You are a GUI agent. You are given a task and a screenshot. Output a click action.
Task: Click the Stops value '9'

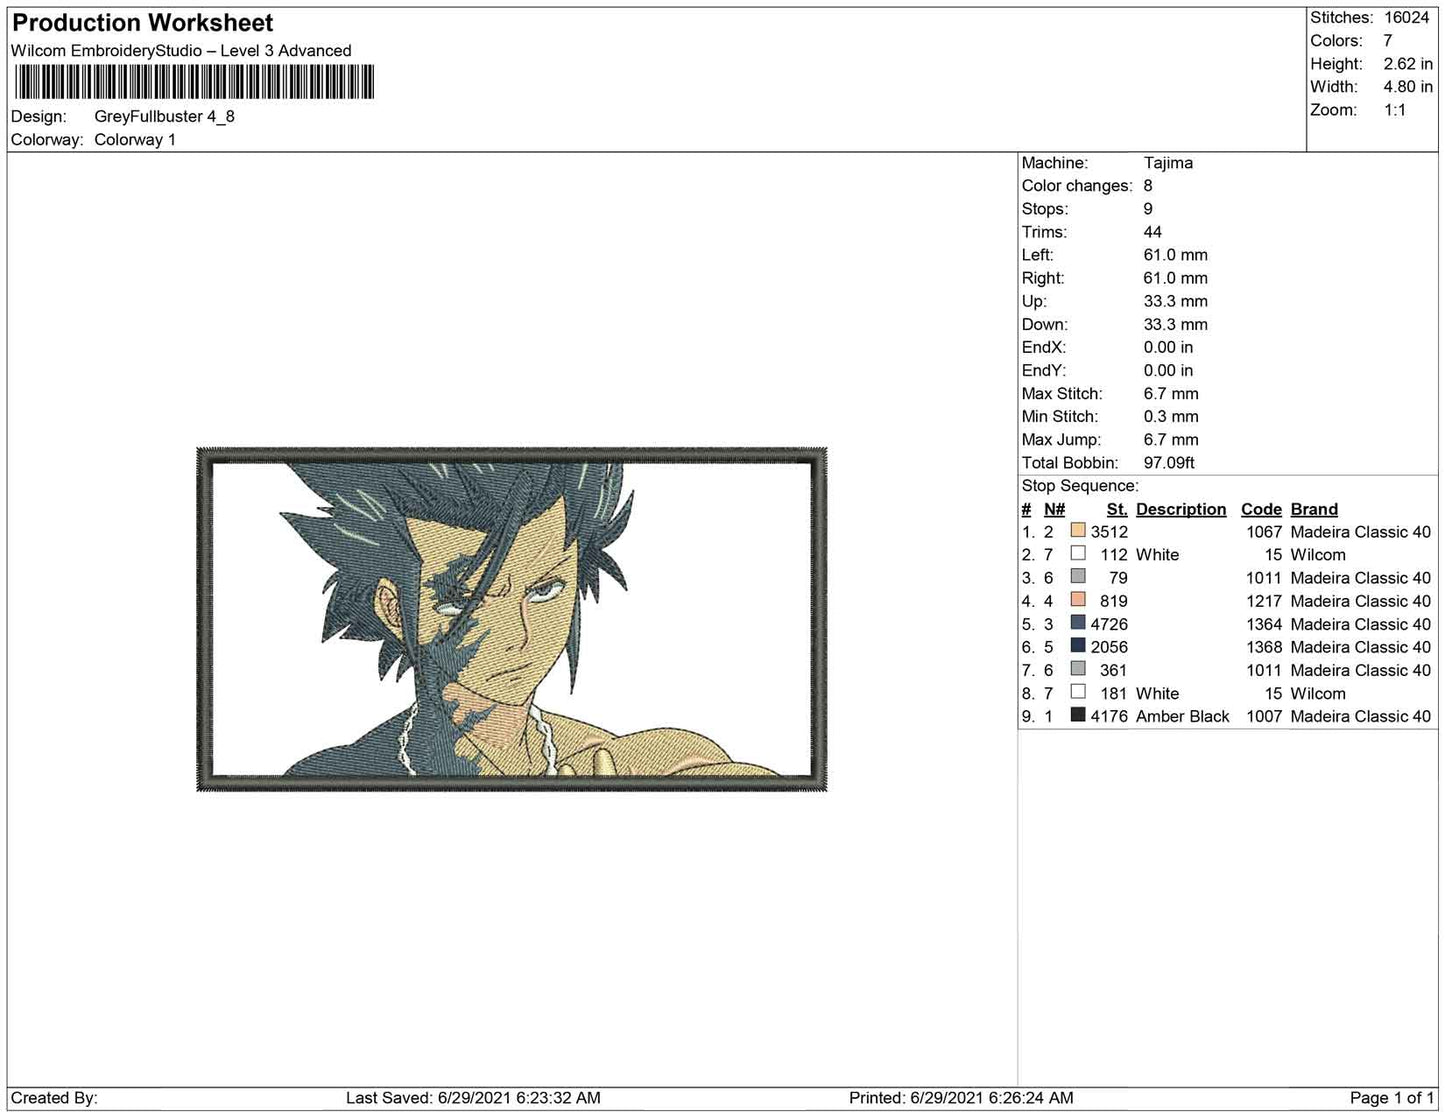(x=1148, y=209)
